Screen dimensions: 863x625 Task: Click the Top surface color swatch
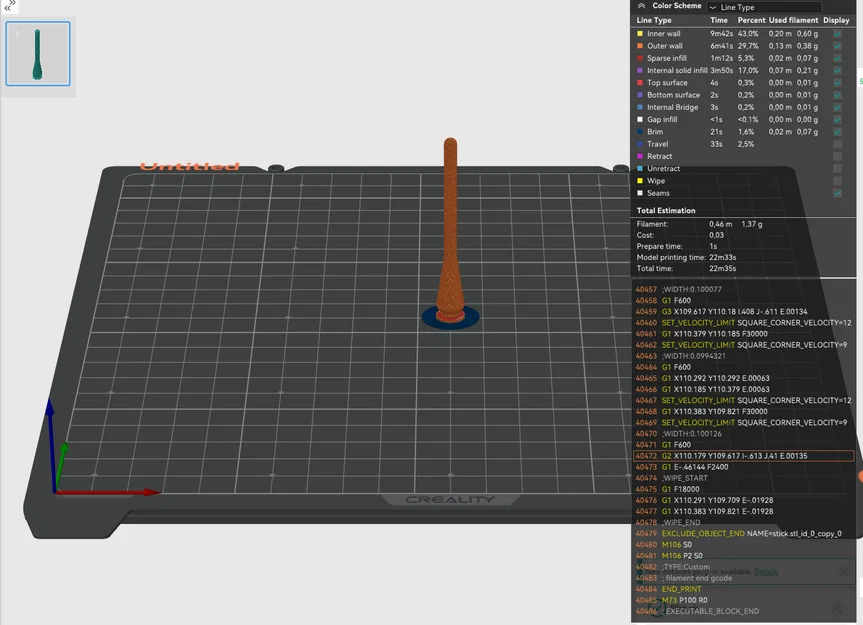(640, 83)
